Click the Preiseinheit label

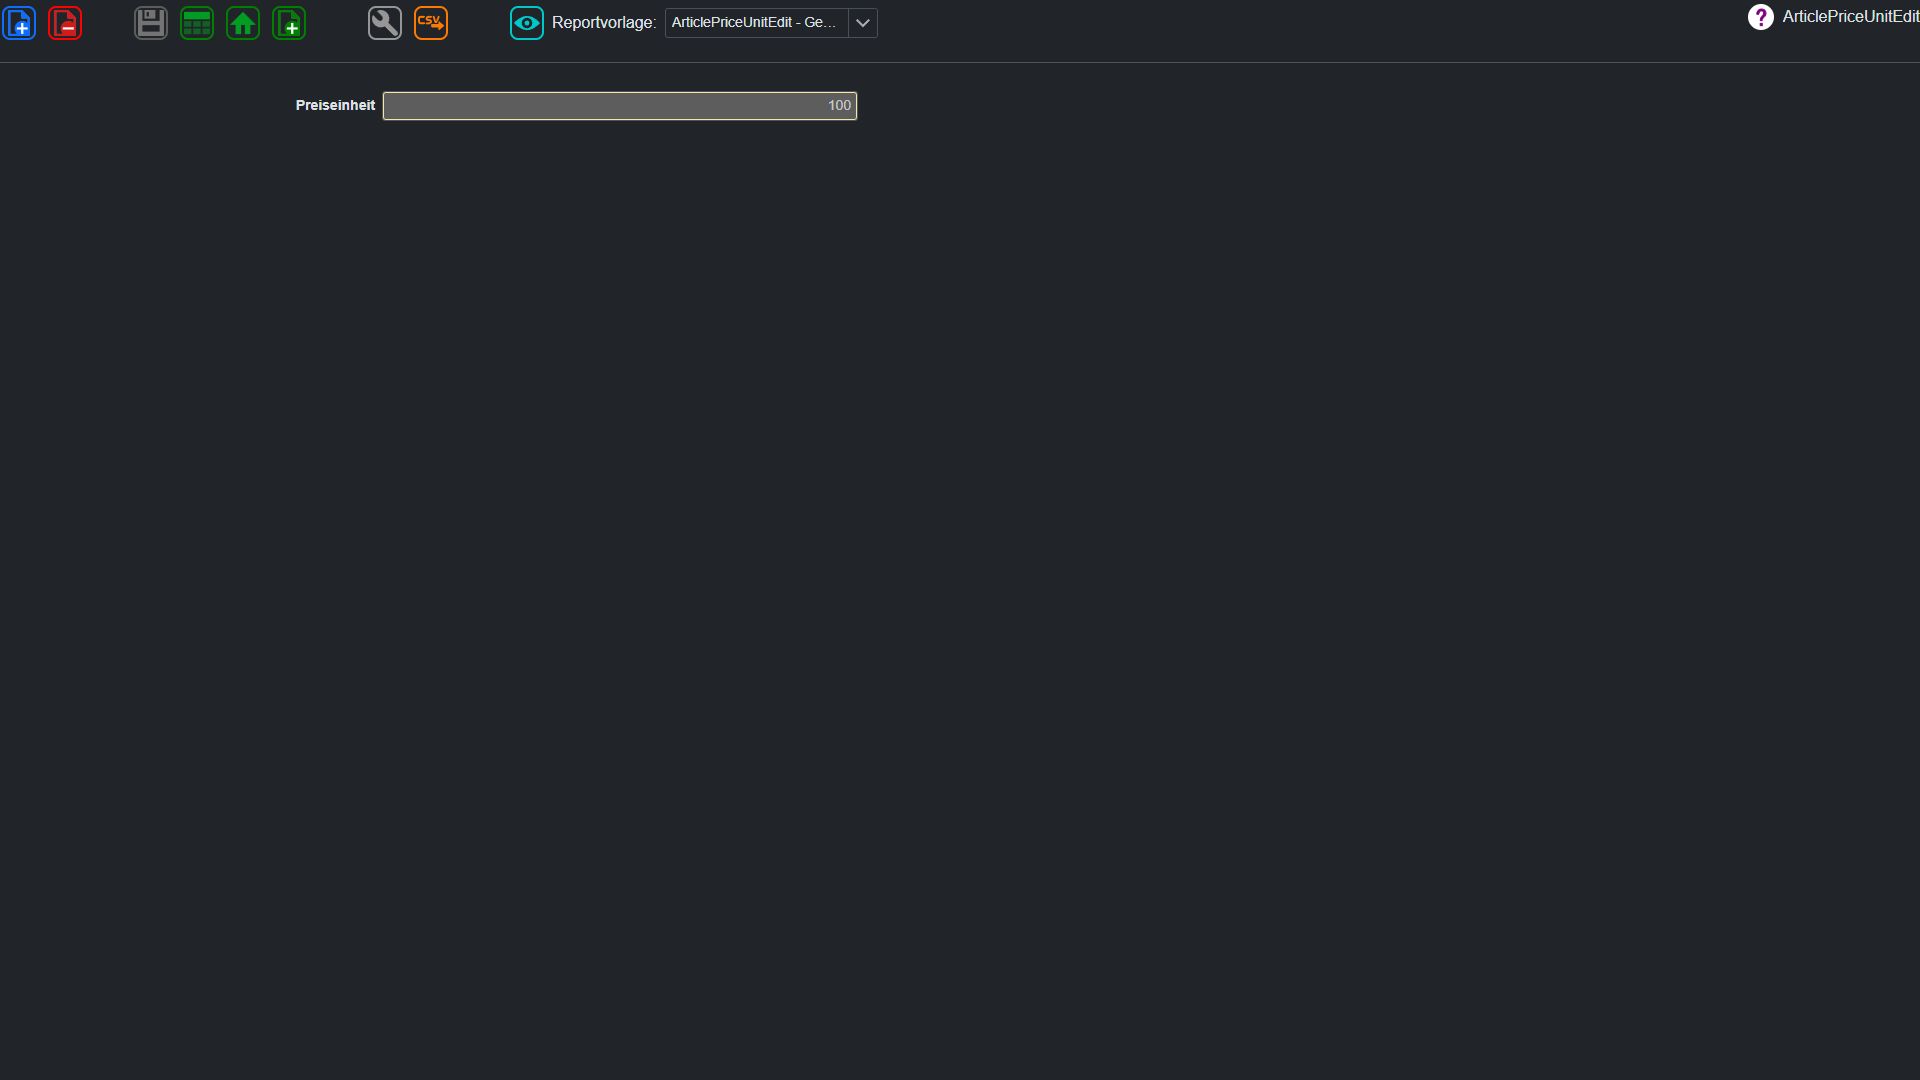(335, 105)
